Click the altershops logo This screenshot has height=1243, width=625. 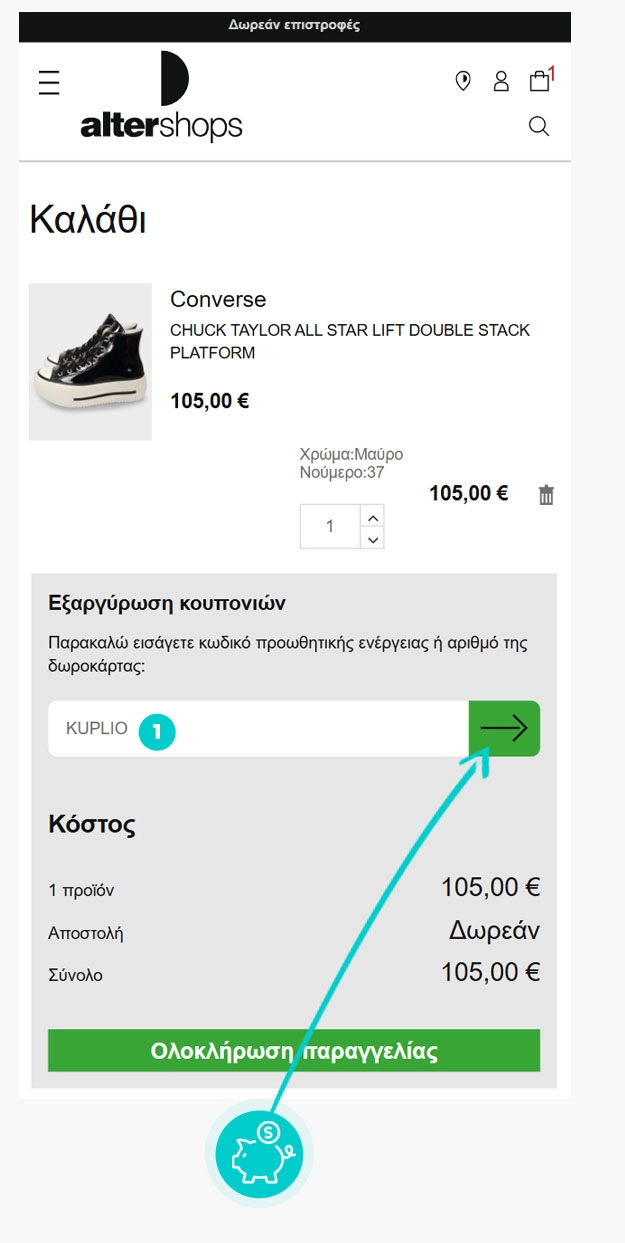(162, 98)
